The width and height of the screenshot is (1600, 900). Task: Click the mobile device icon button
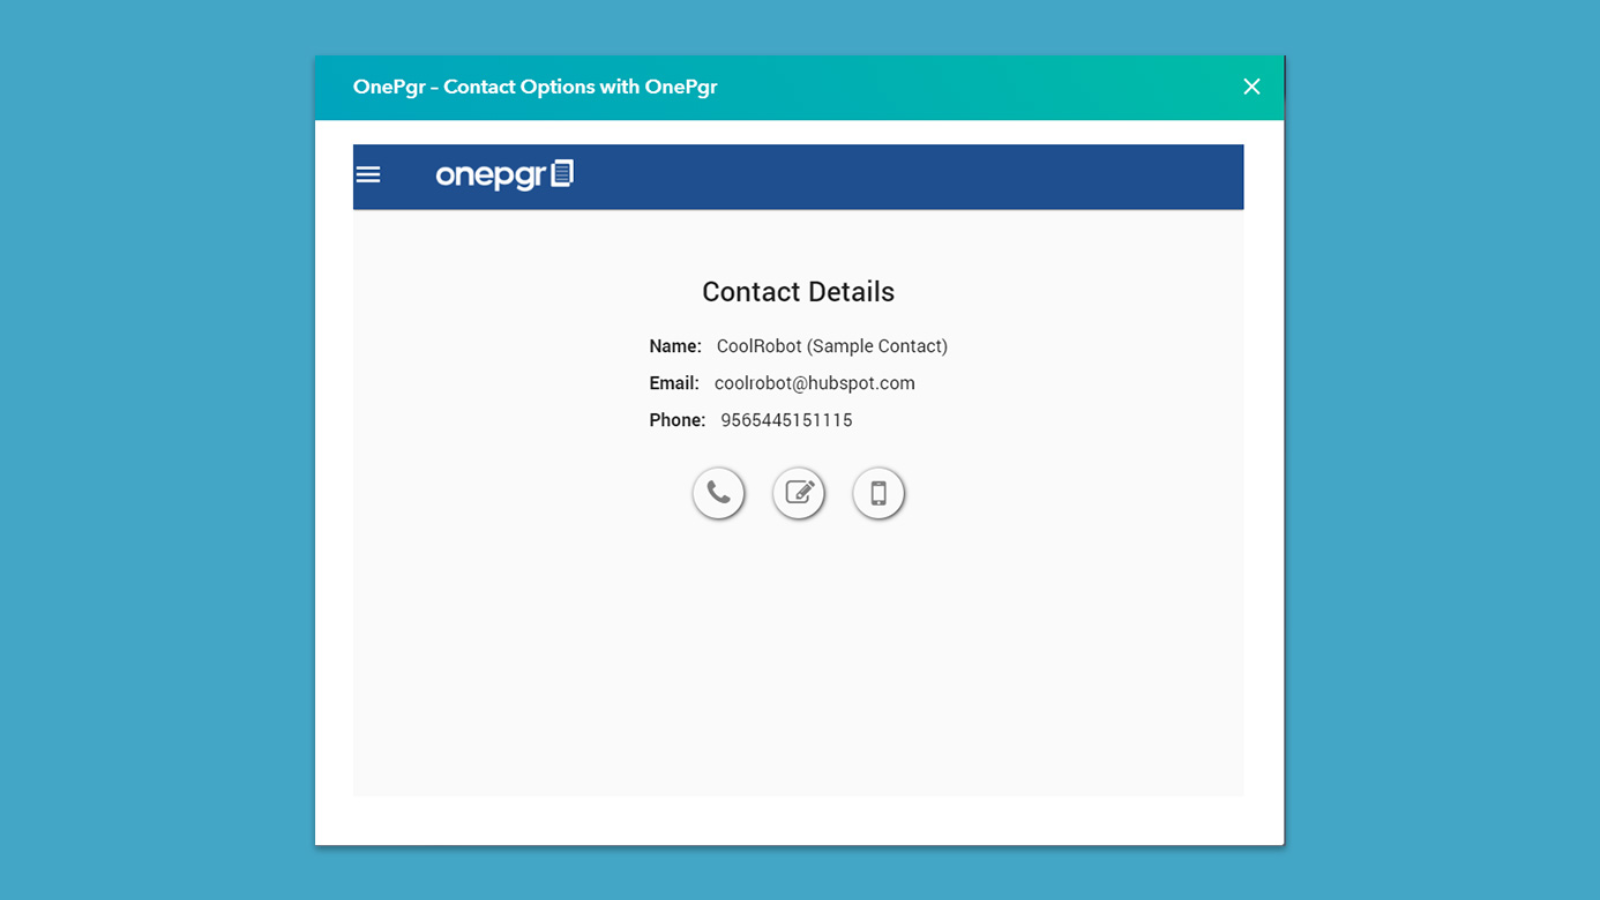pos(878,493)
